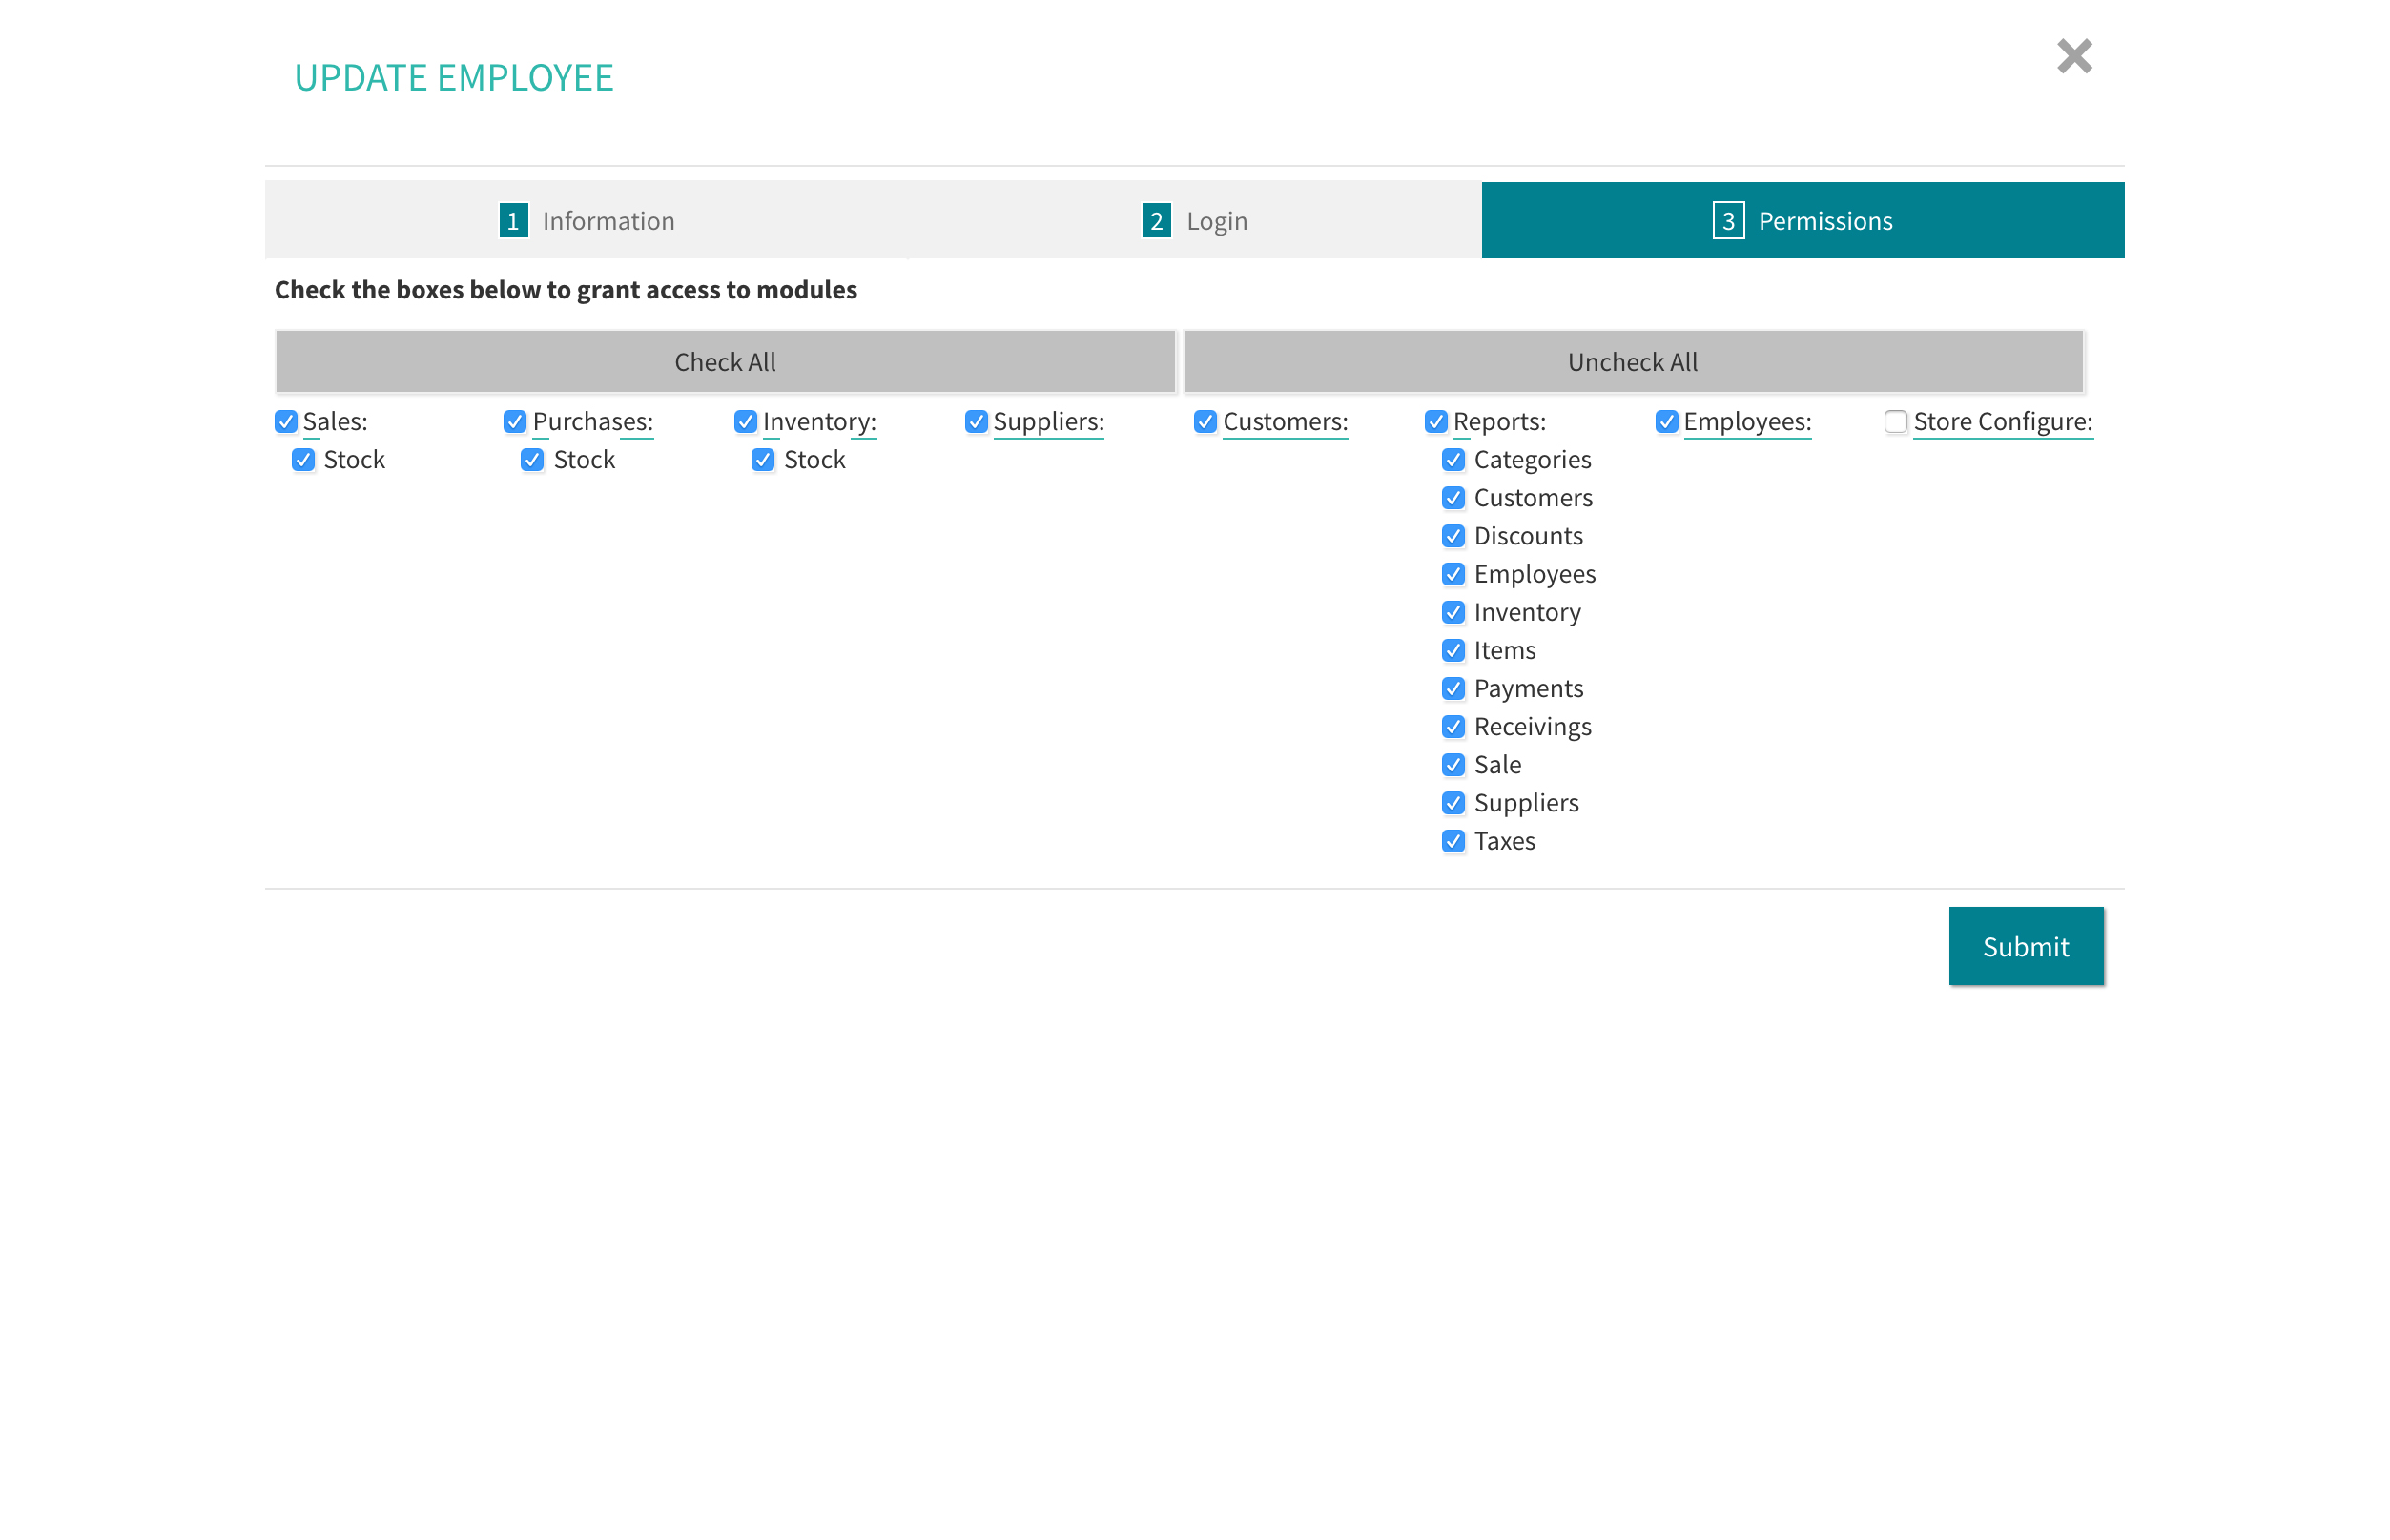Select the Permissions tab

click(x=1802, y=220)
